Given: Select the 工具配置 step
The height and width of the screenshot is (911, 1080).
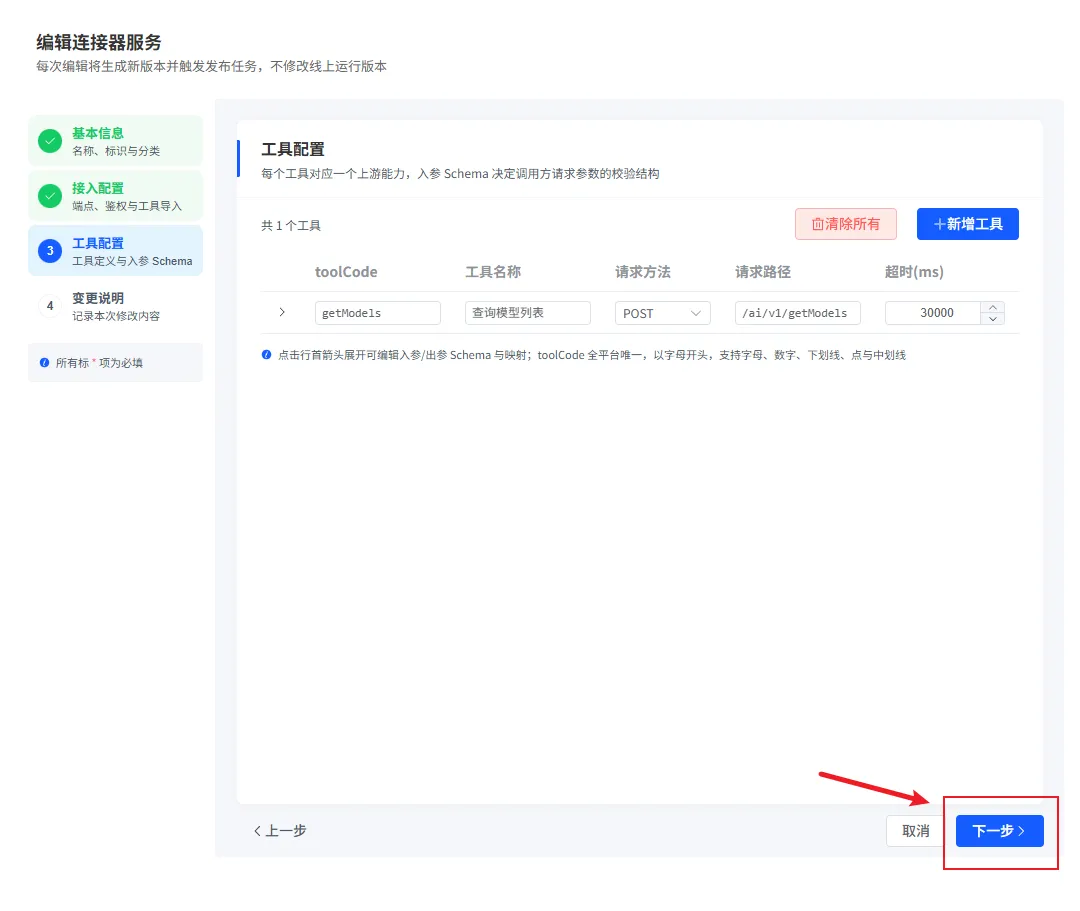Looking at the screenshot, I should coord(116,251).
